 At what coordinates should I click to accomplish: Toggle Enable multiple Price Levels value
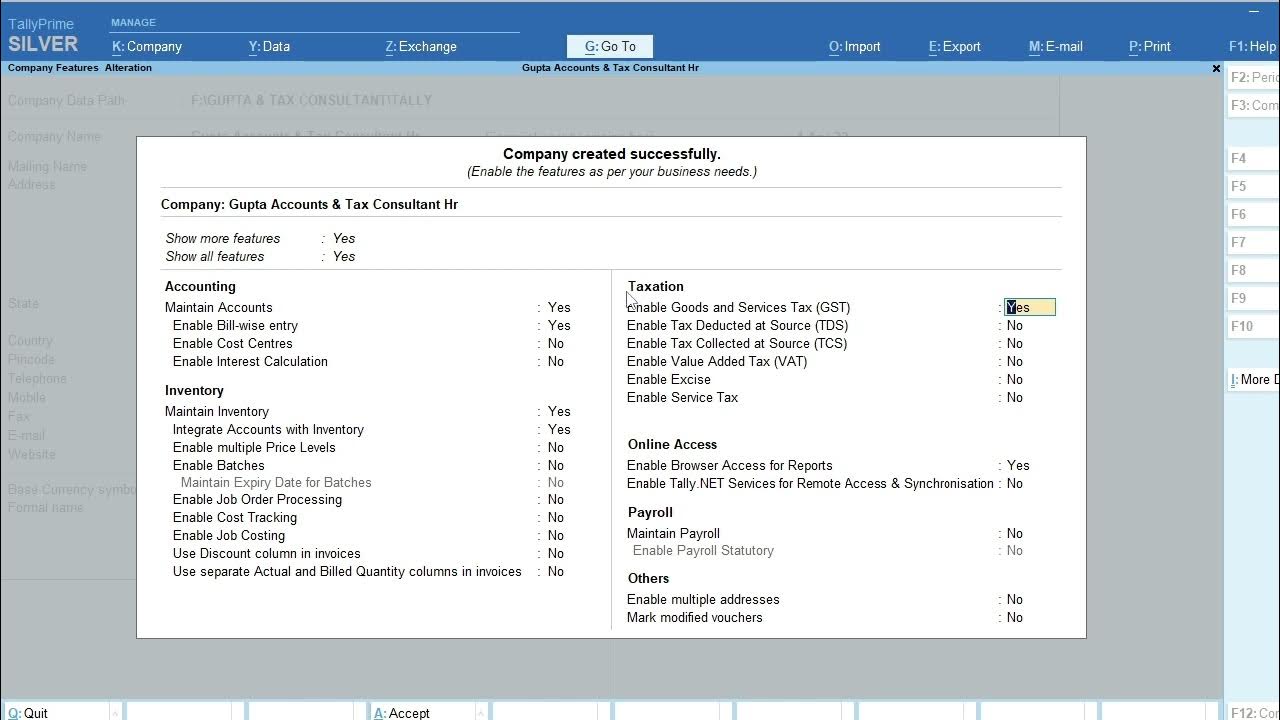click(x=556, y=448)
